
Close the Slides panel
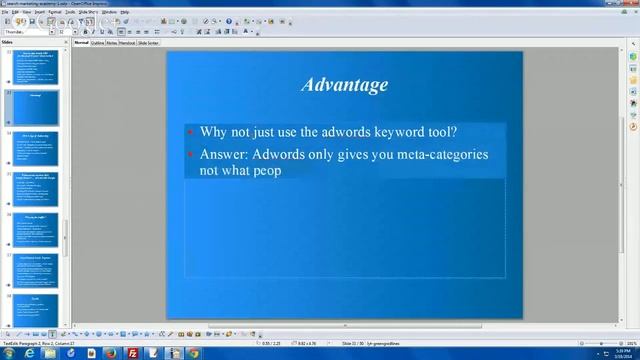coord(66,42)
